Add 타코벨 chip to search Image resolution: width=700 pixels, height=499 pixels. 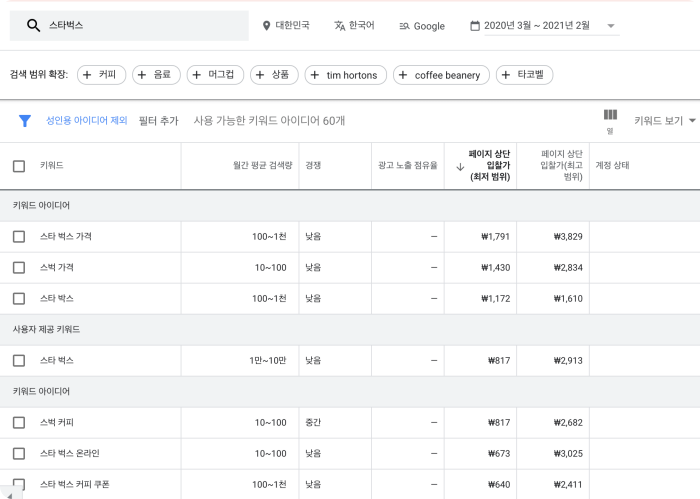click(525, 75)
